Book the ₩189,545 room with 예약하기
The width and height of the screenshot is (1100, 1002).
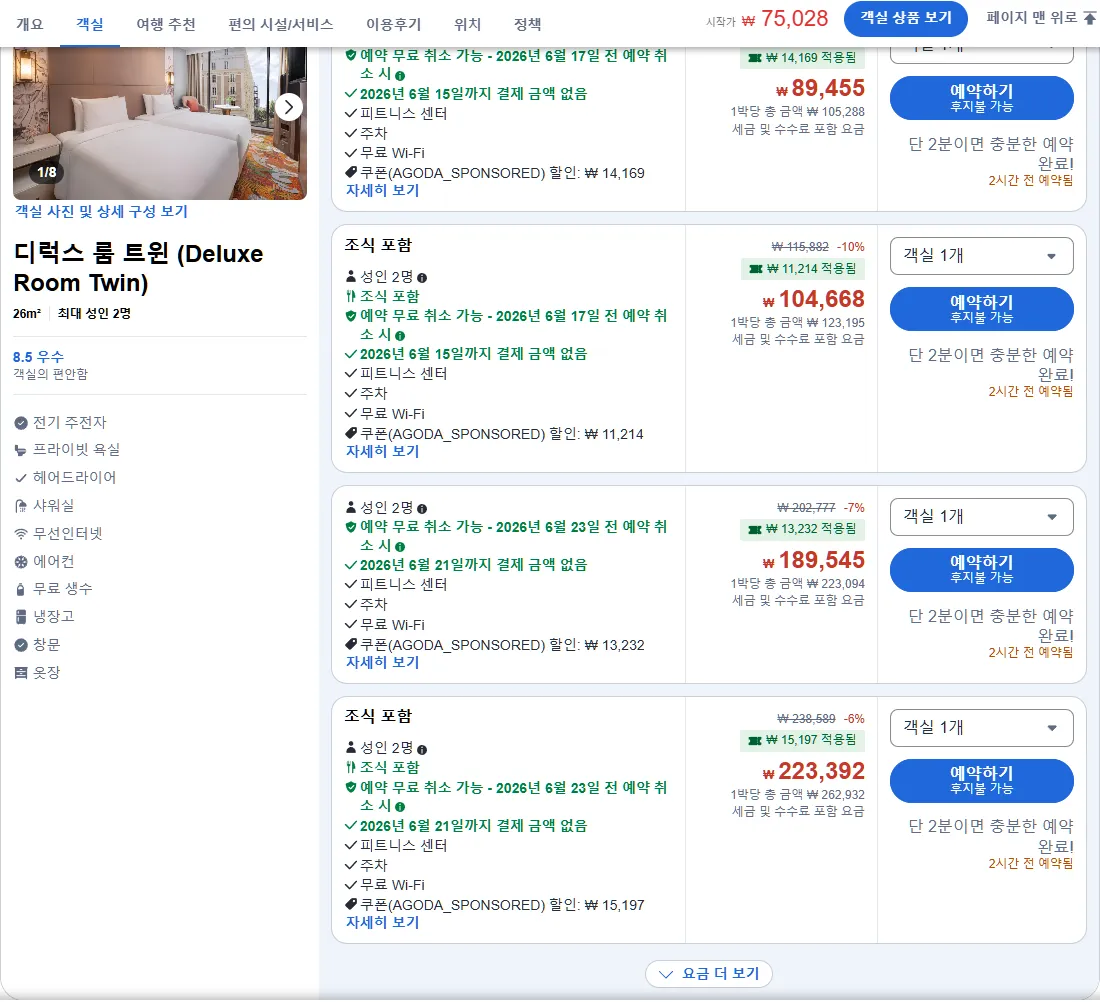(x=981, y=569)
